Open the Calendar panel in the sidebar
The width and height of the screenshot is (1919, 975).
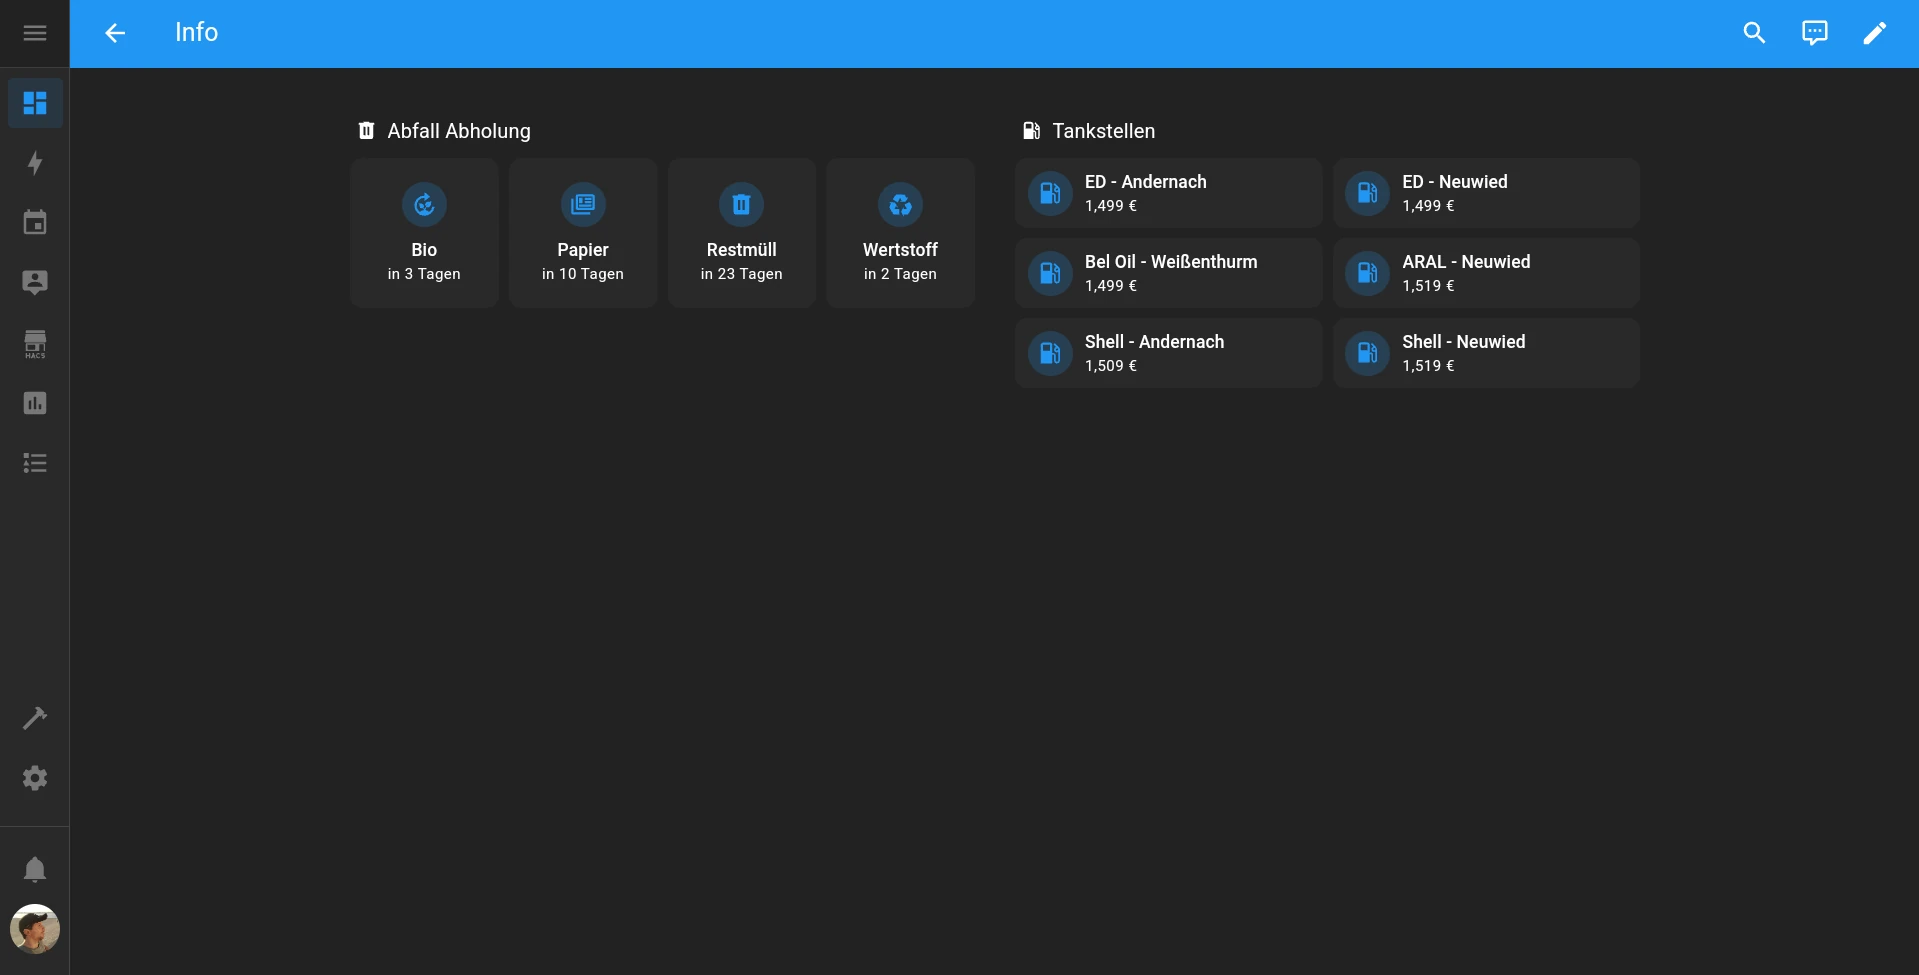35,223
